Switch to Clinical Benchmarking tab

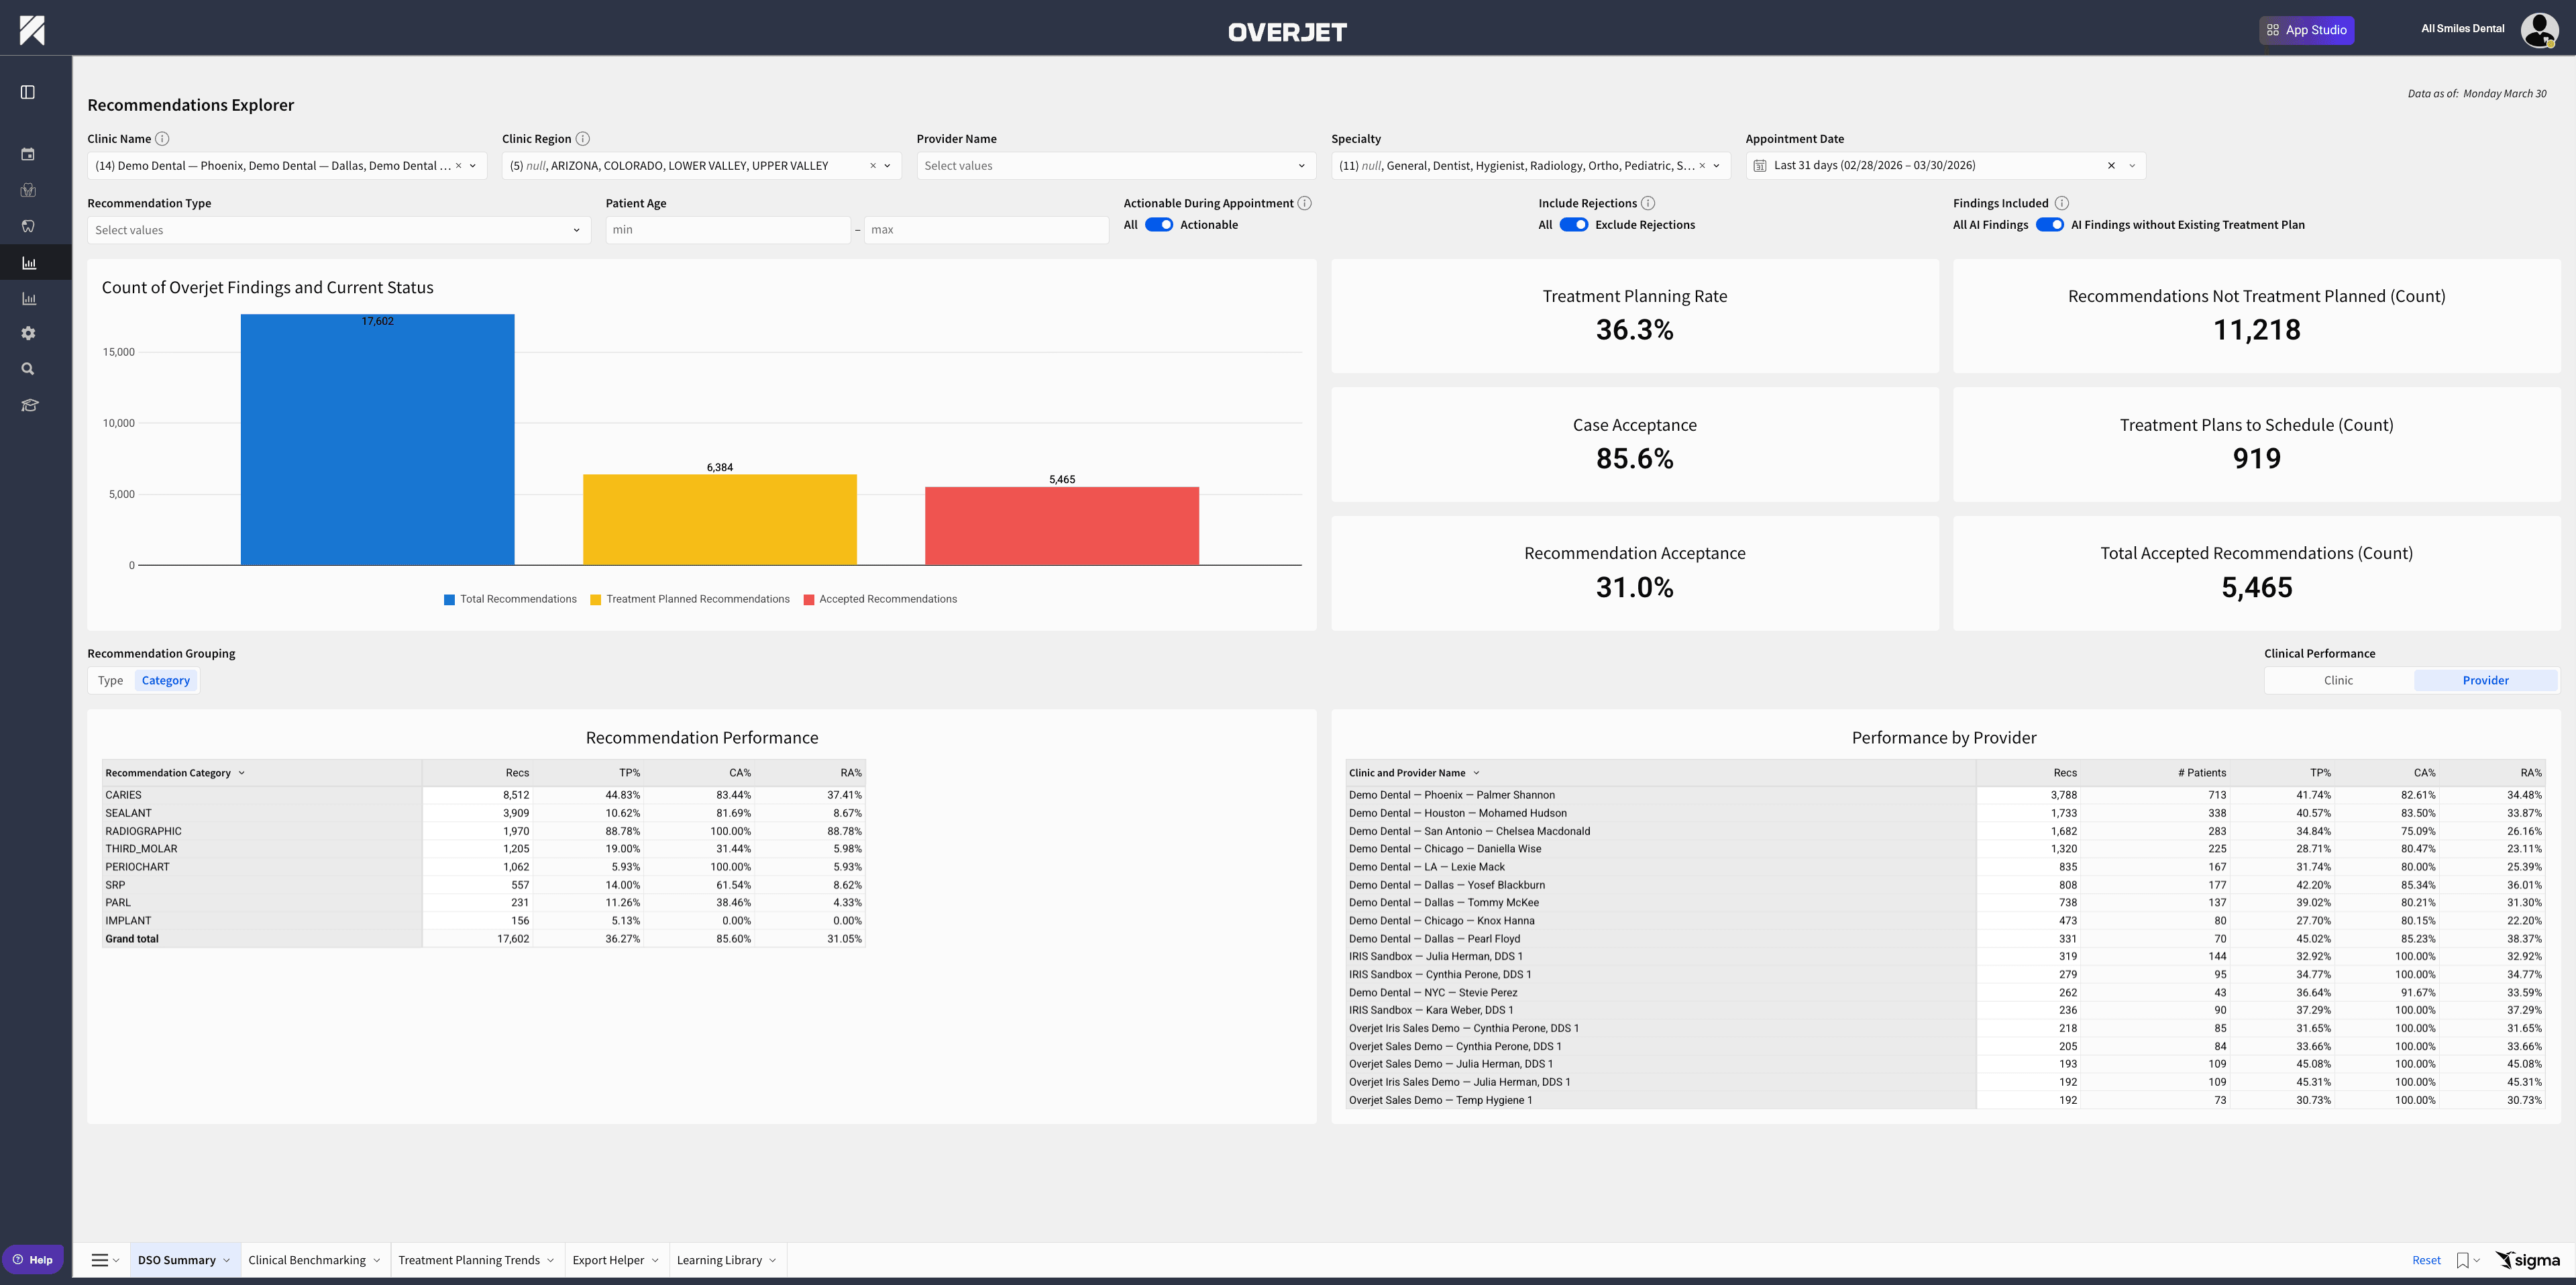[307, 1260]
